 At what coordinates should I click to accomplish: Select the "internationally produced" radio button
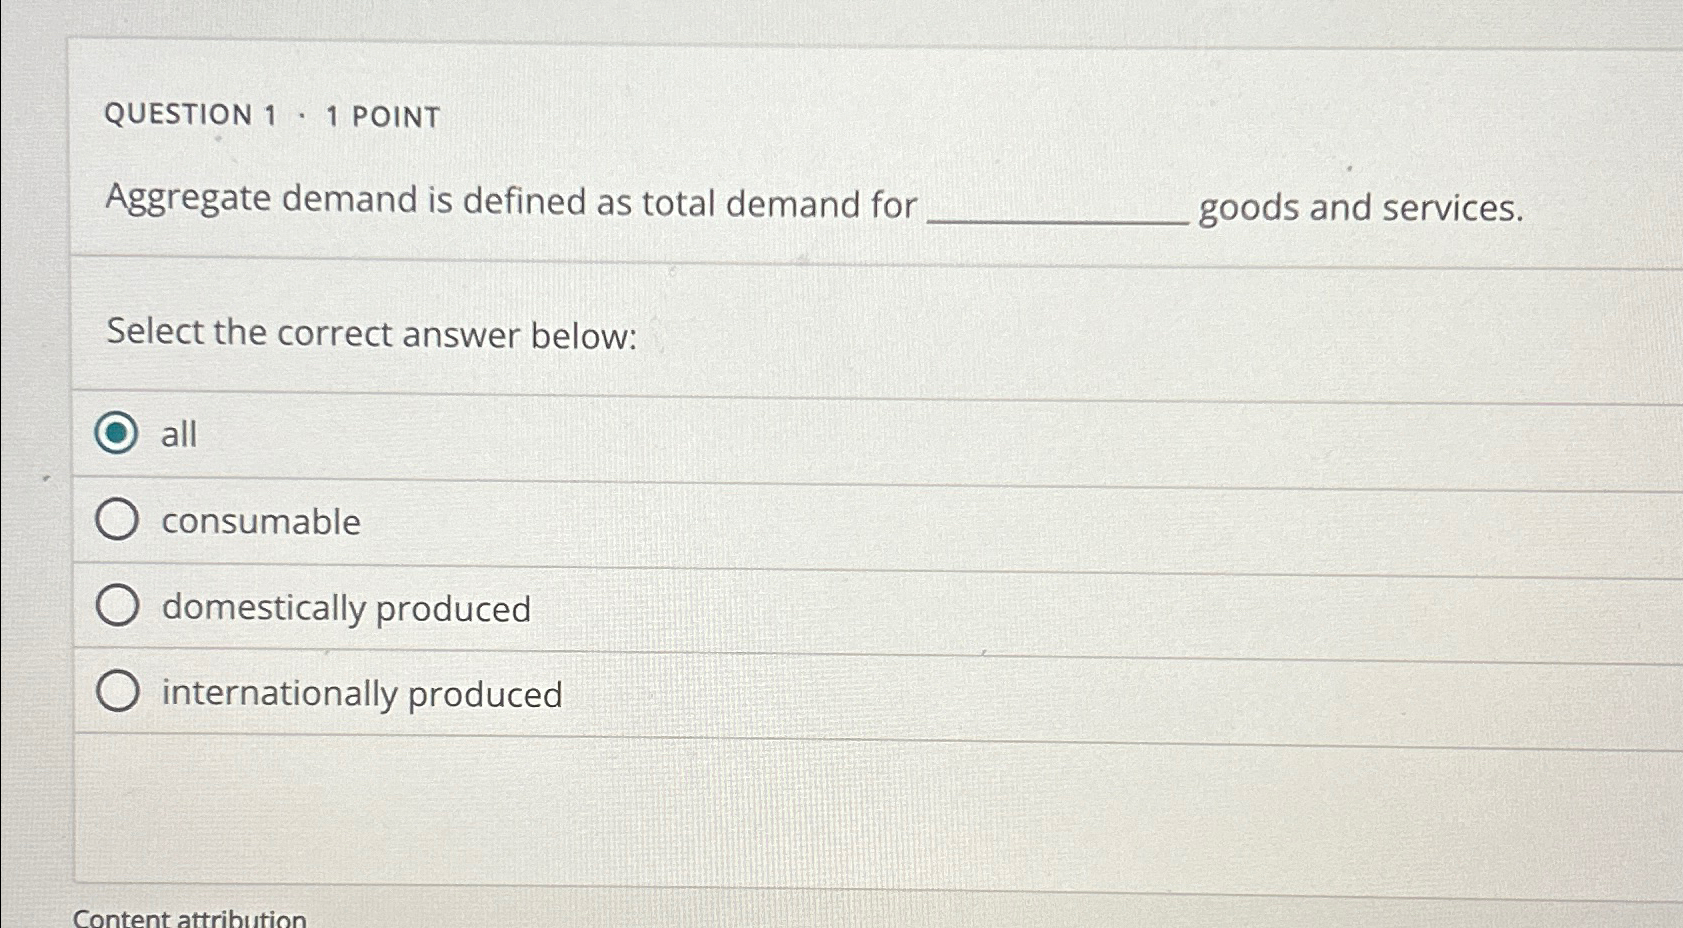[x=118, y=689]
